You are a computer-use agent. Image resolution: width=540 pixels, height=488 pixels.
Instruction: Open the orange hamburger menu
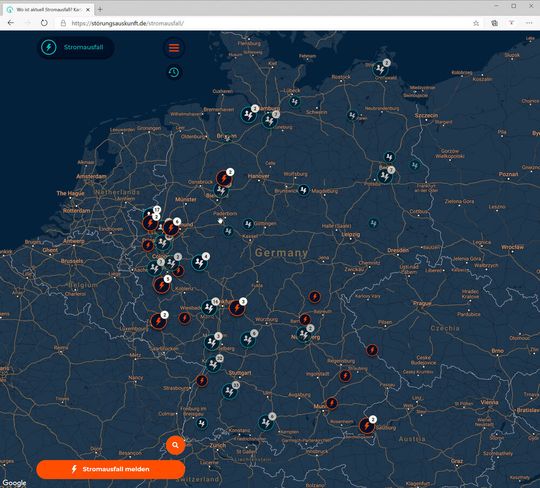174,48
